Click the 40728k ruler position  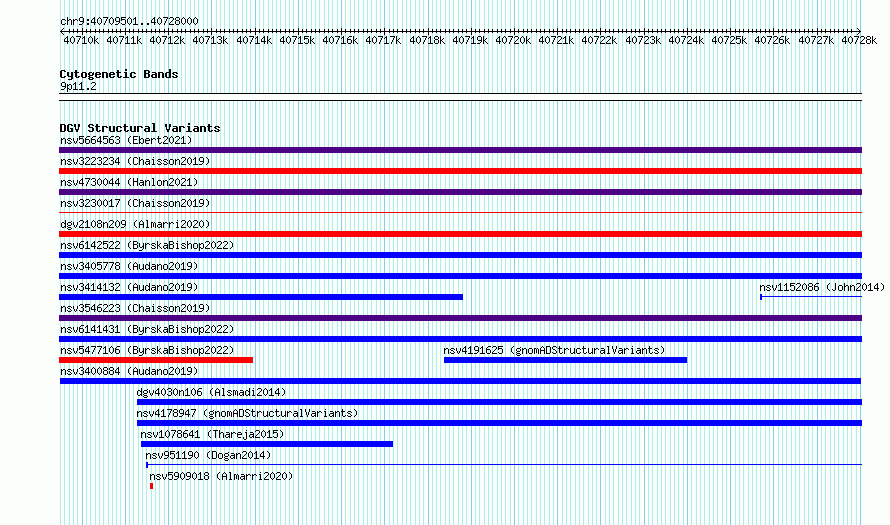pyautogui.click(x=859, y=40)
